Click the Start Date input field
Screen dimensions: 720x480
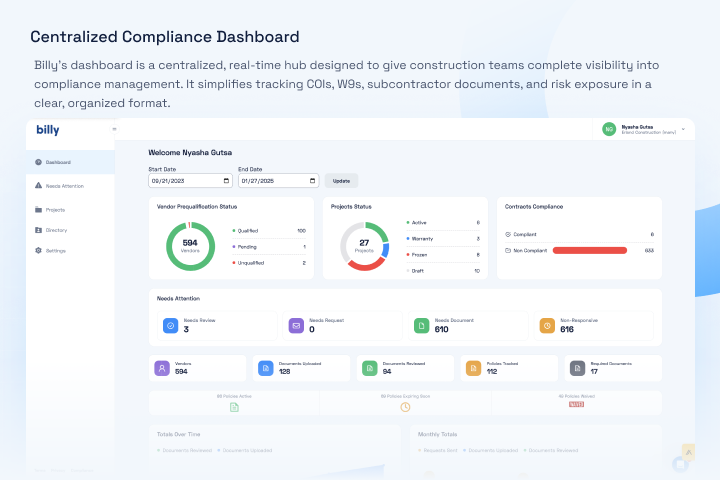coord(190,181)
